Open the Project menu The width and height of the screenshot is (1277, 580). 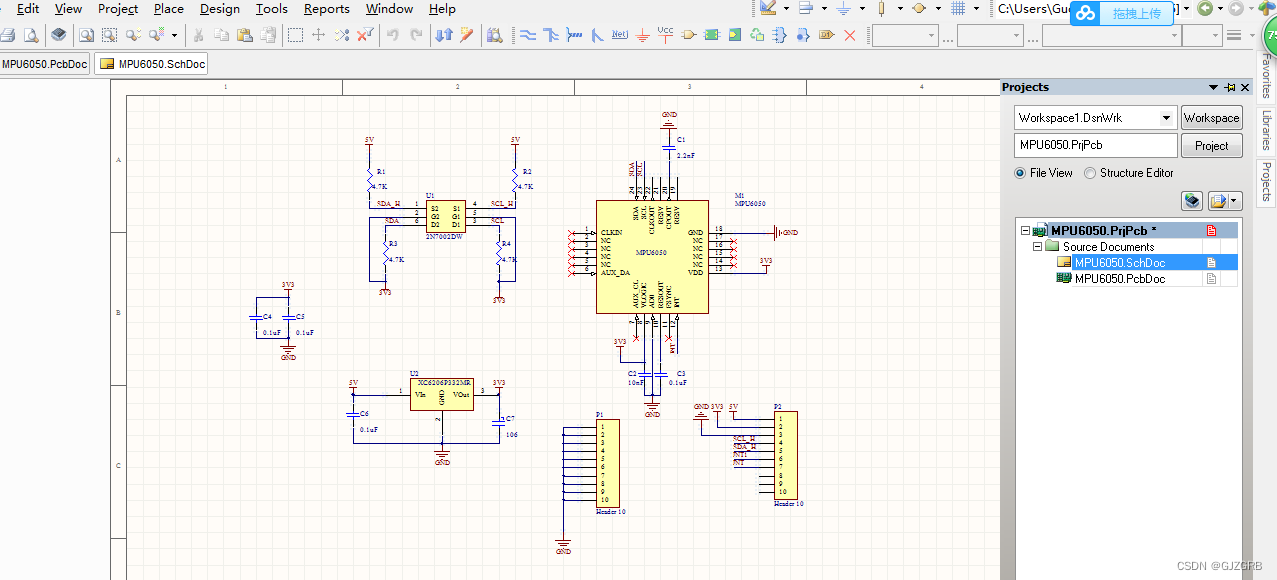(x=118, y=9)
